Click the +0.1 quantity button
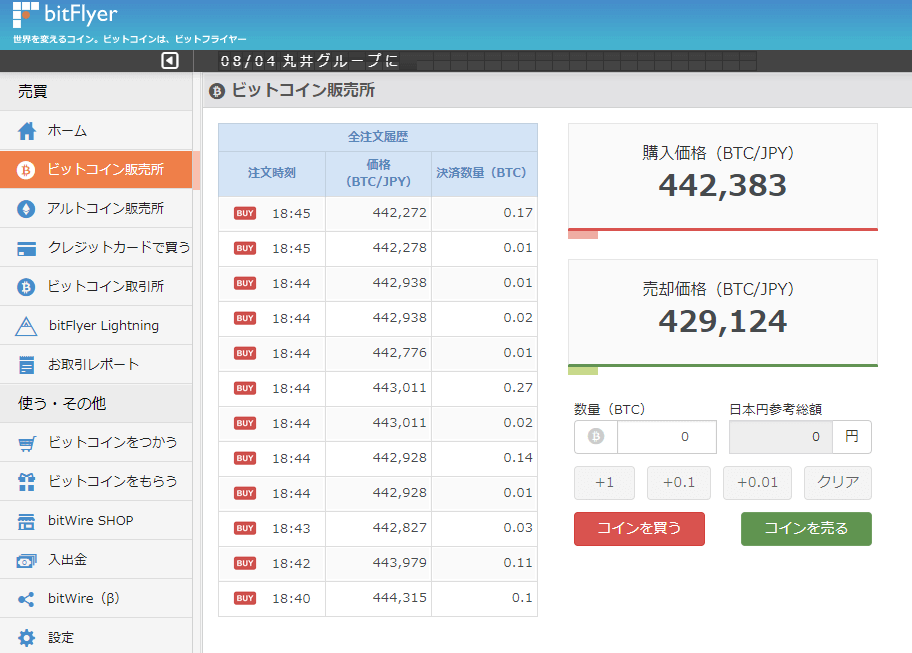This screenshot has width=912, height=653. (679, 483)
